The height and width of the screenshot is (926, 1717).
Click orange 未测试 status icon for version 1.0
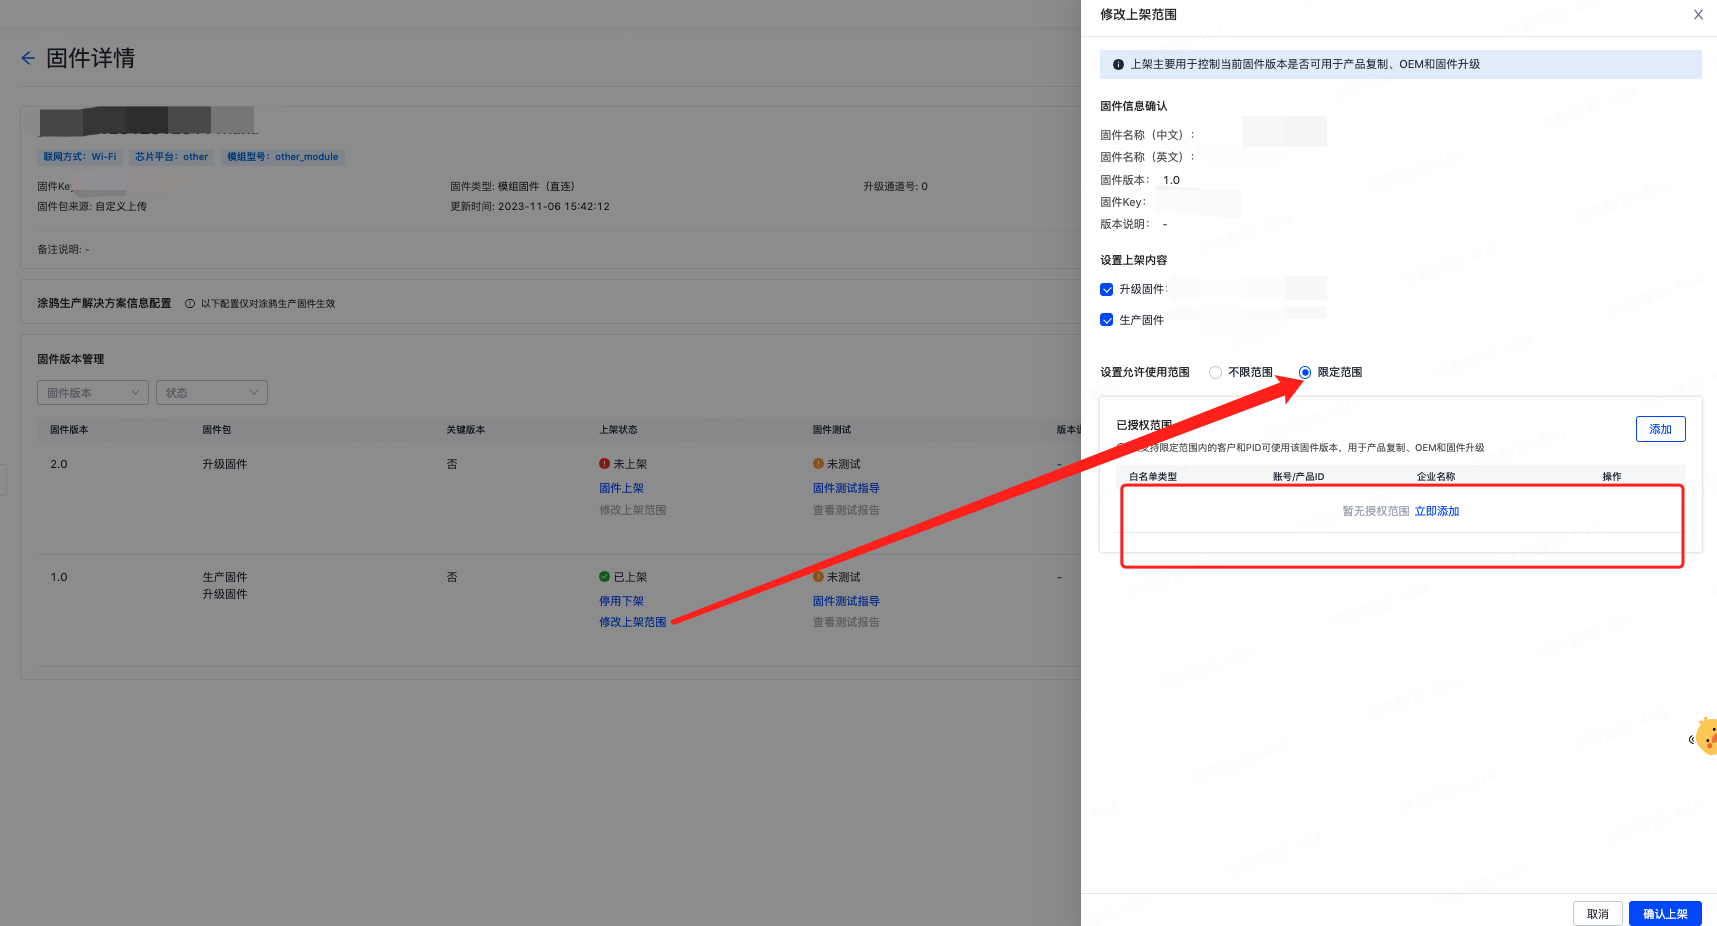tap(818, 577)
